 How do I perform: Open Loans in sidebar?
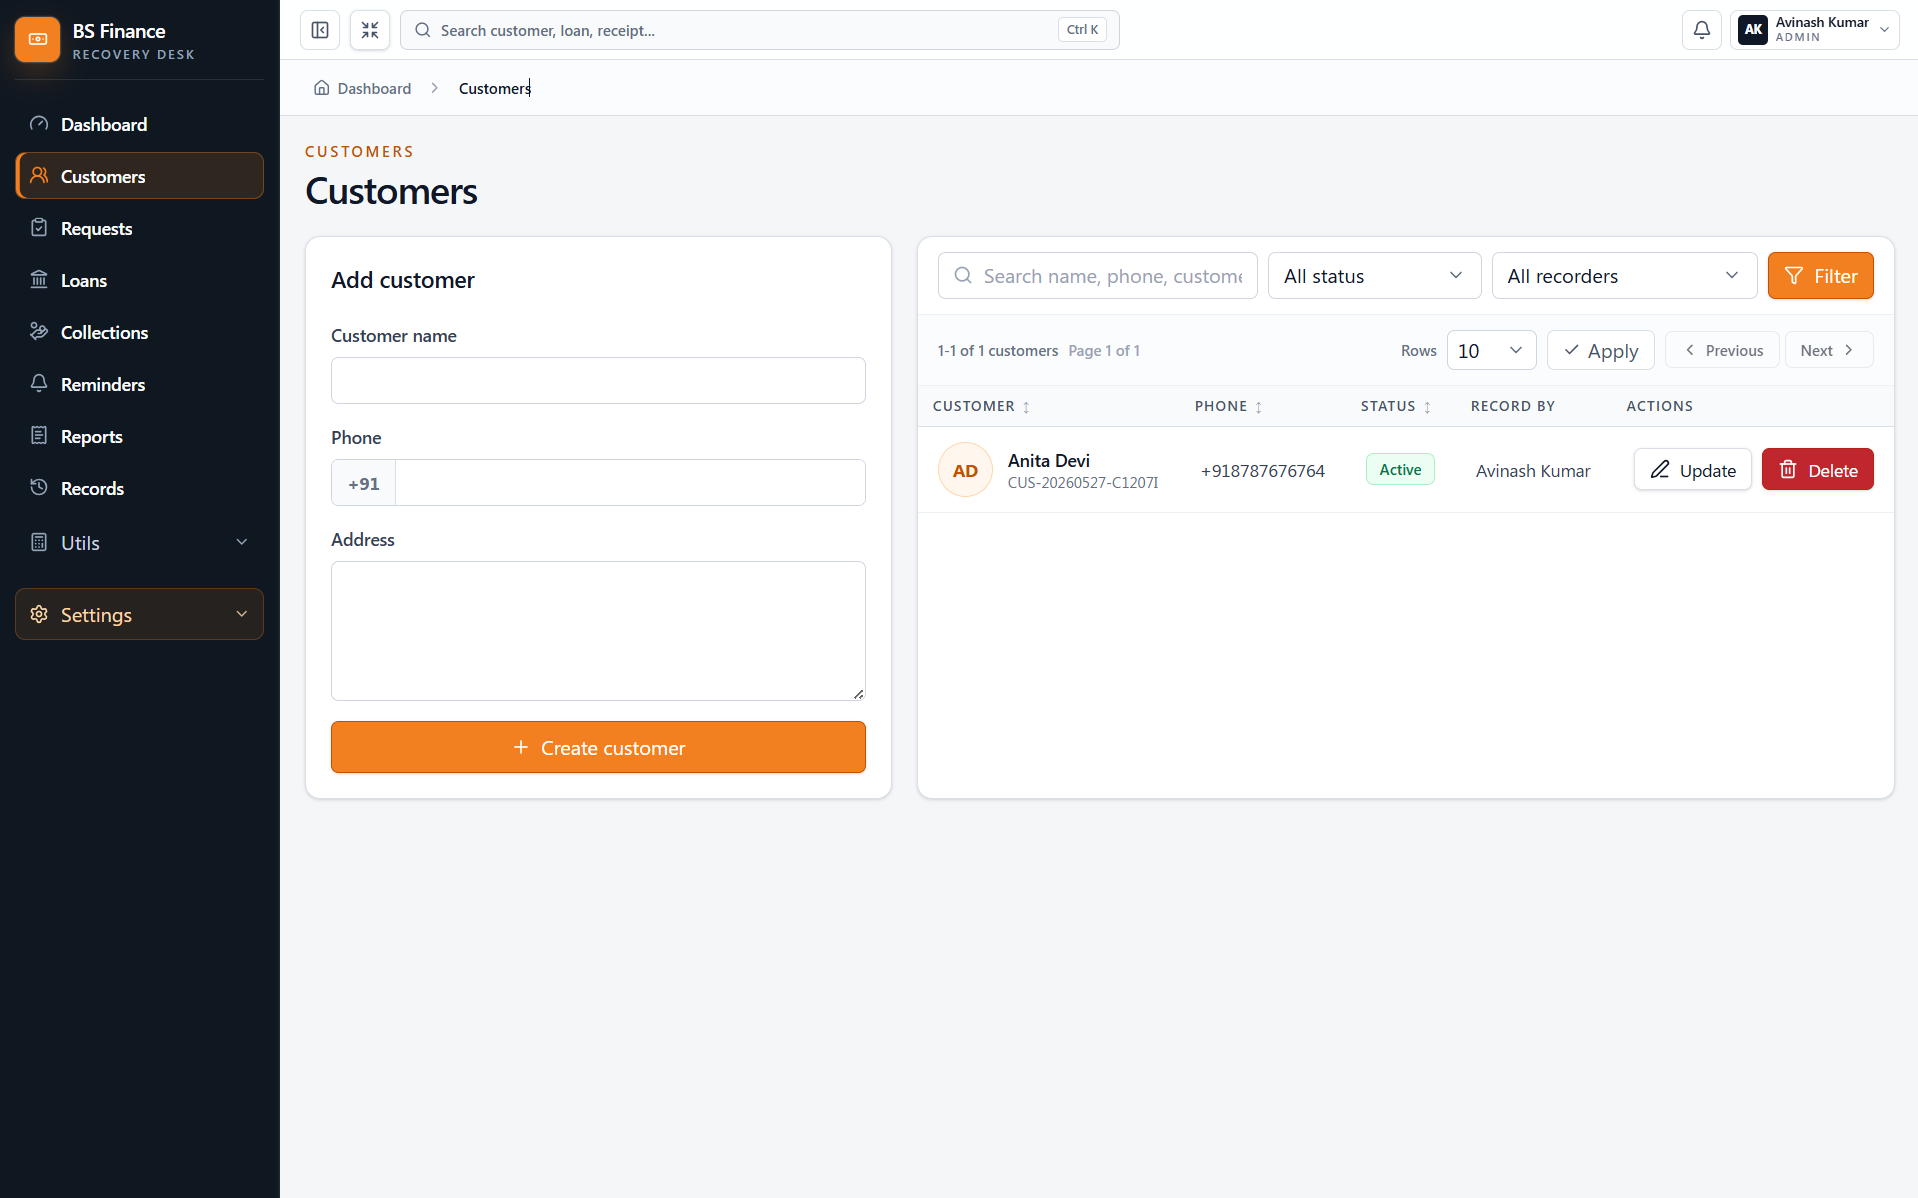tap(140, 280)
